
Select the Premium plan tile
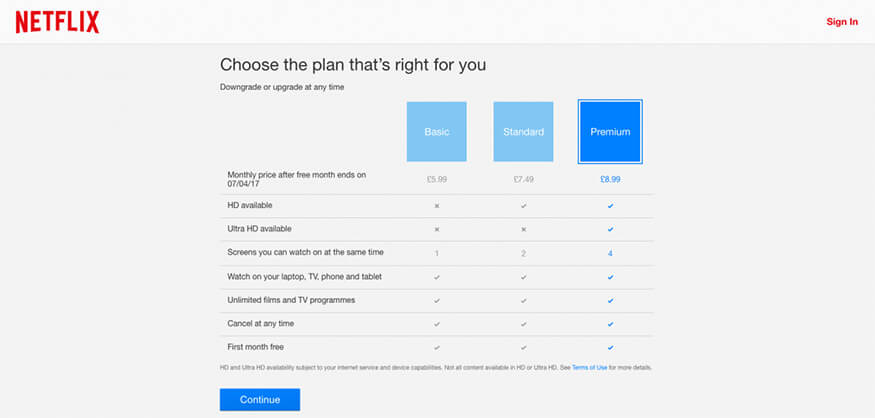[610, 132]
